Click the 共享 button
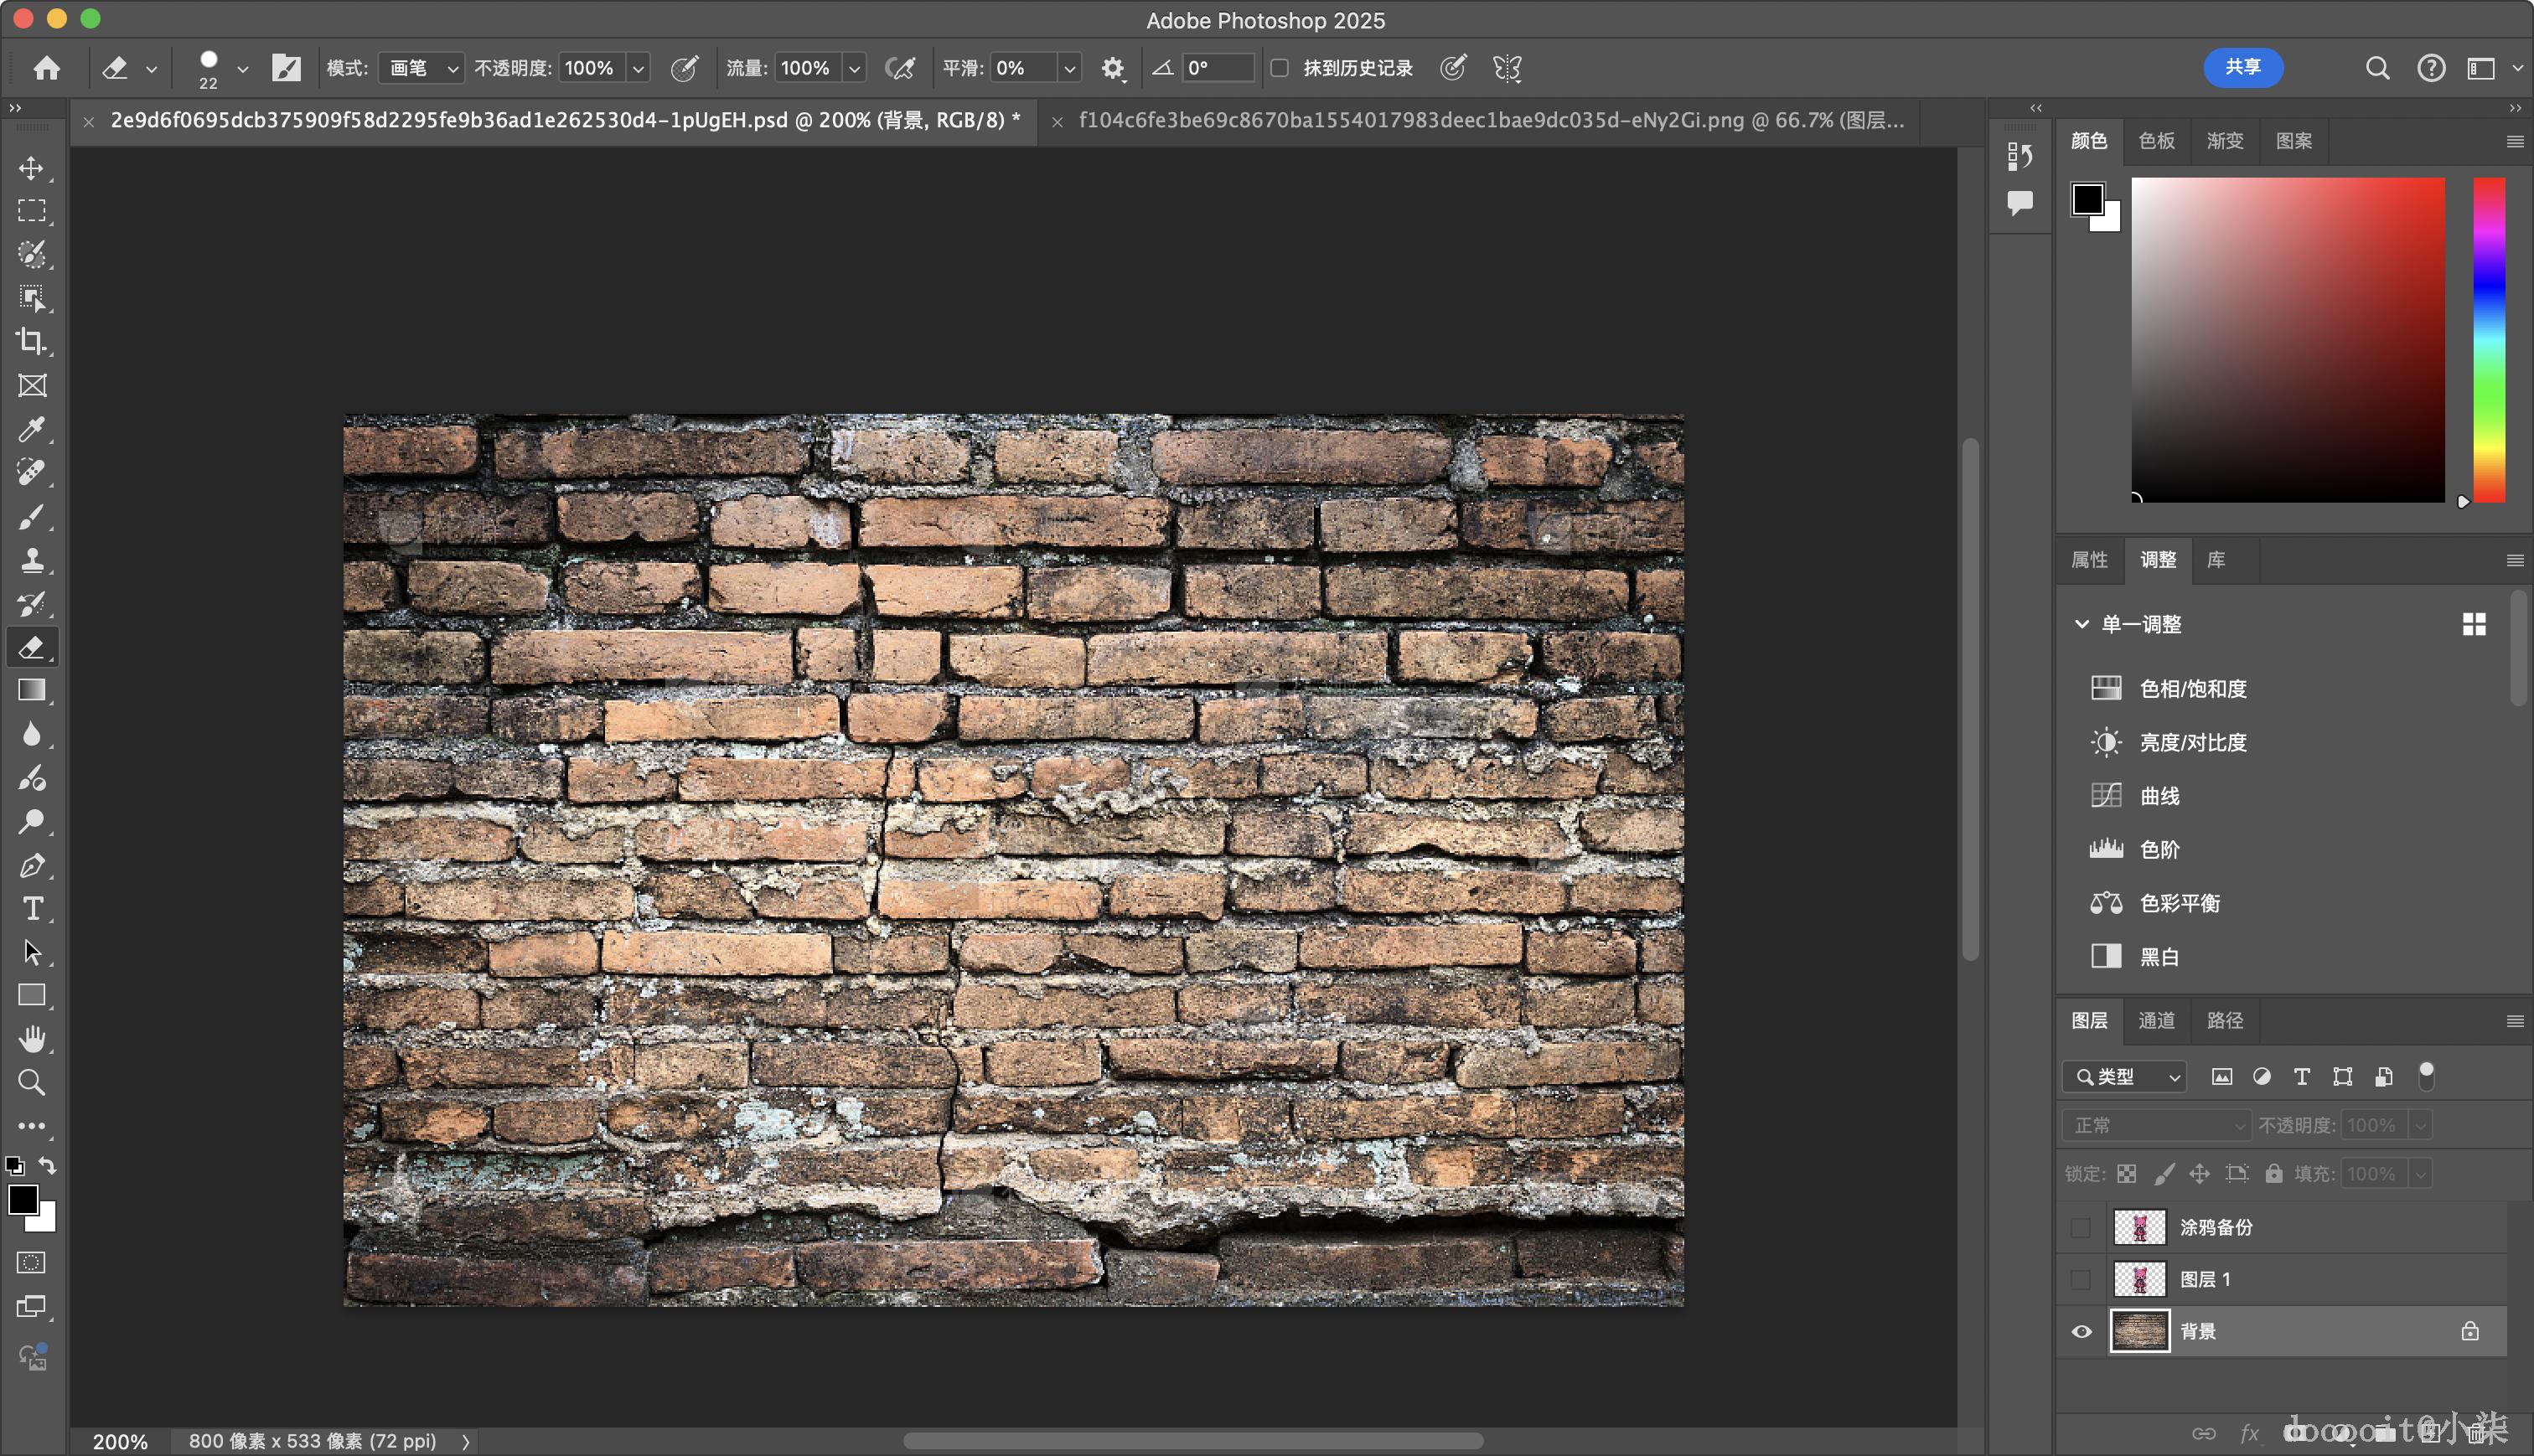This screenshot has width=2534, height=1456. pos(2242,67)
